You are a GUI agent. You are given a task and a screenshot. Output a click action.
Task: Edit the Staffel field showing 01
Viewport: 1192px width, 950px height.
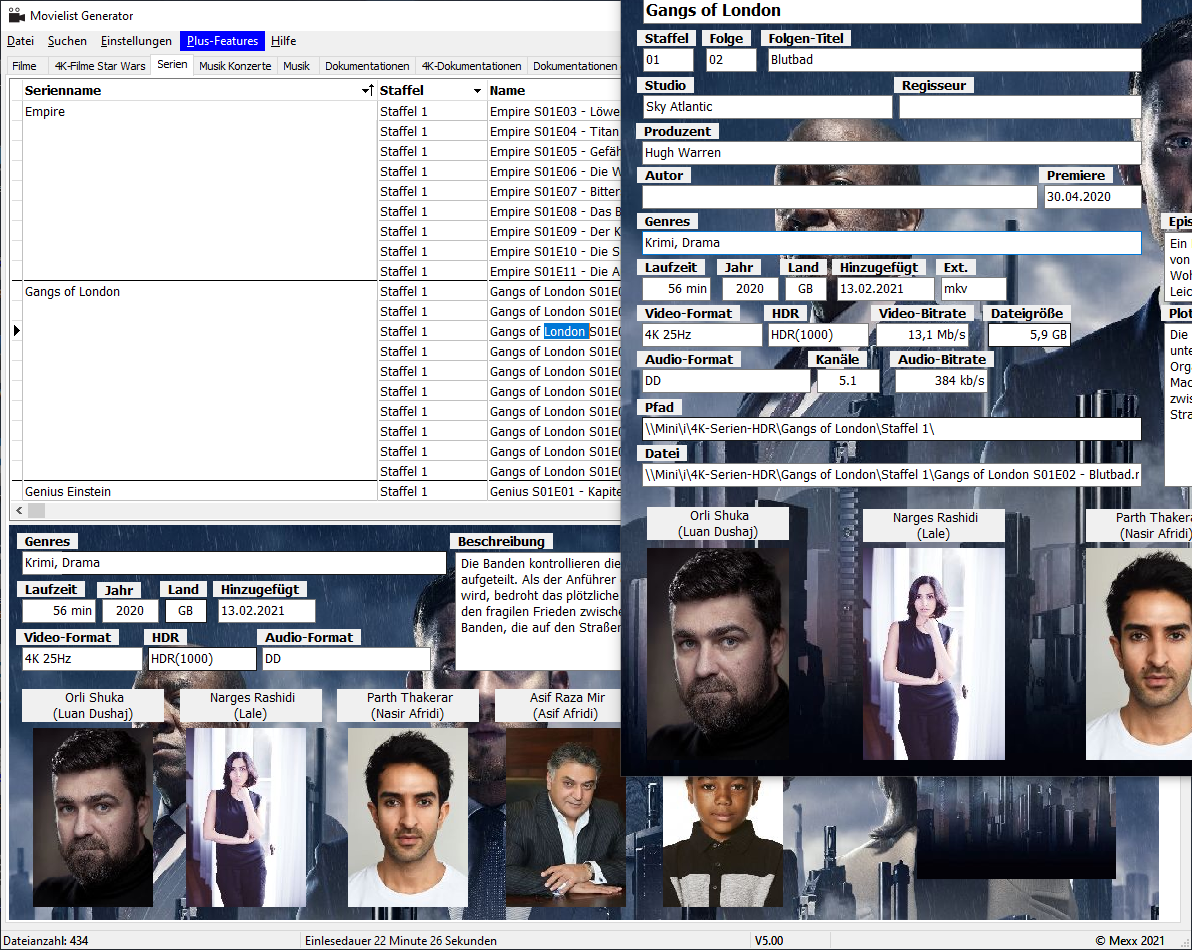(668, 60)
